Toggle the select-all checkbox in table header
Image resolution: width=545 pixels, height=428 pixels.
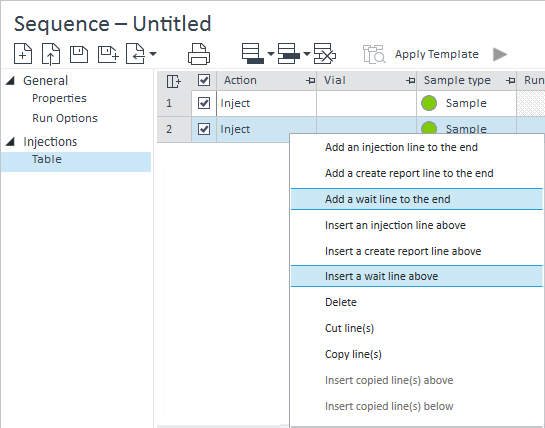[x=204, y=80]
